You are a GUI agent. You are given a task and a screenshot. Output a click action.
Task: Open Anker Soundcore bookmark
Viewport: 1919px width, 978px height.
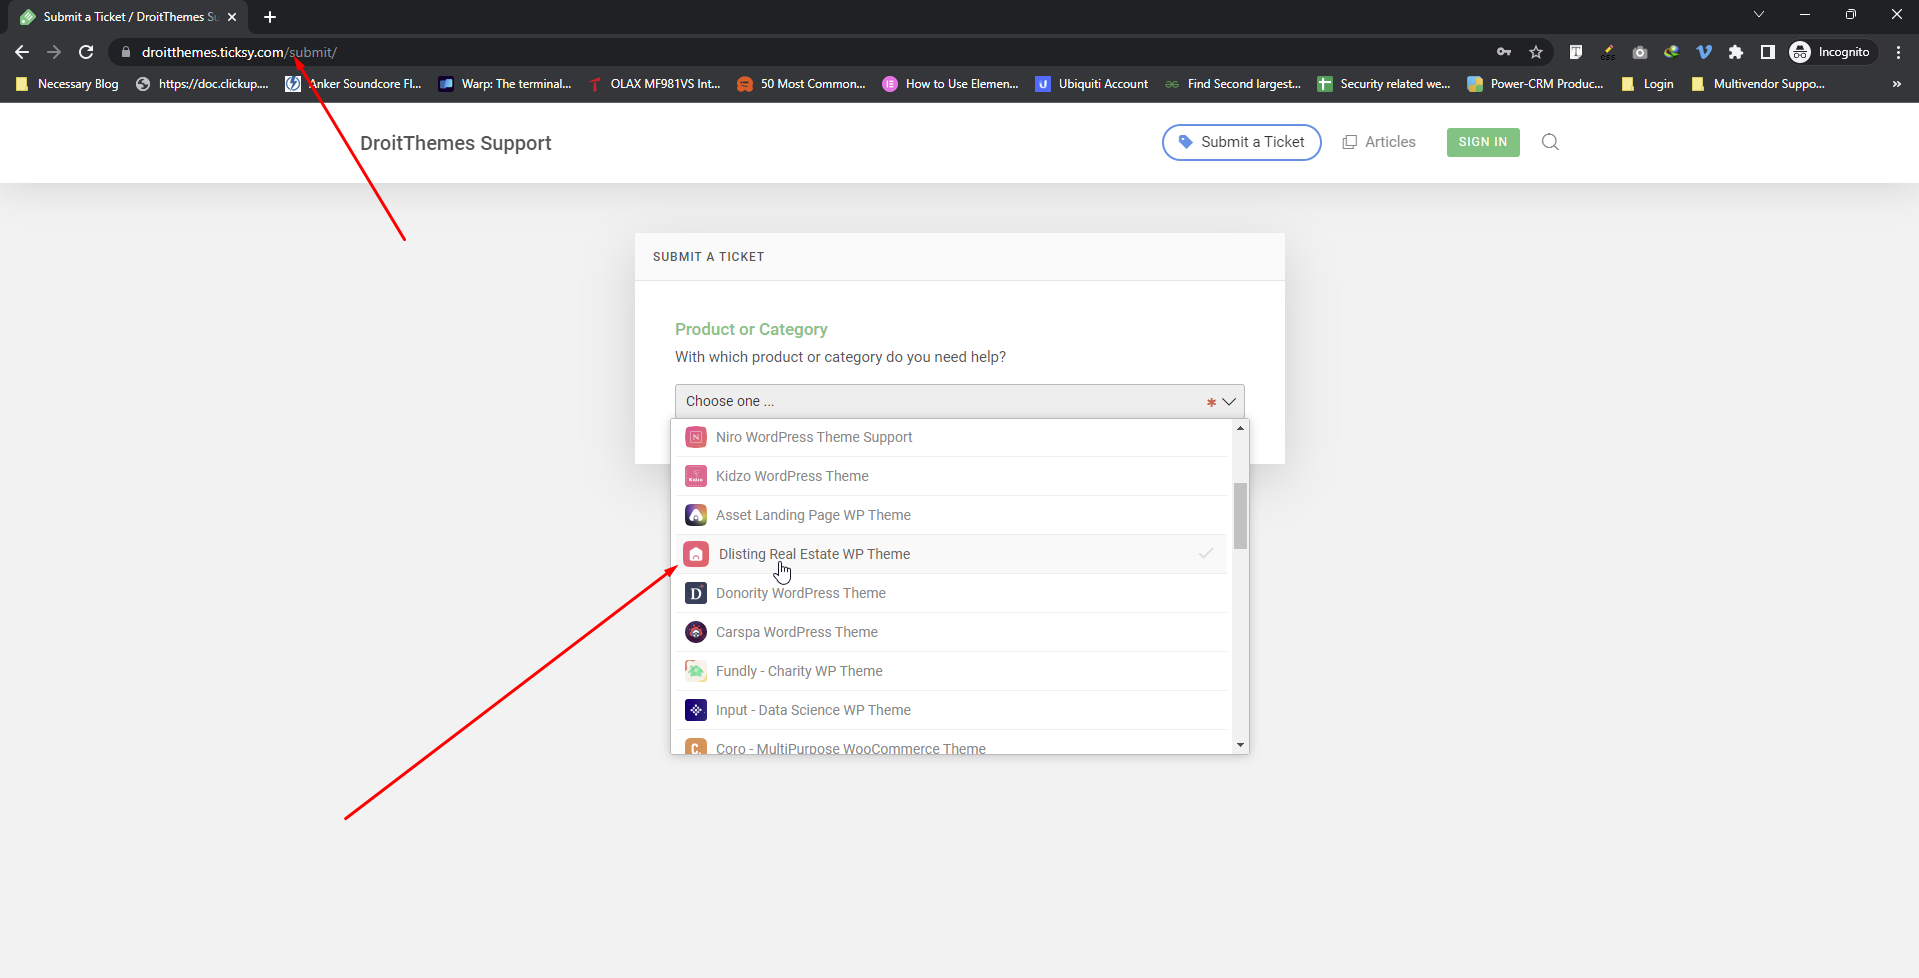354,84
